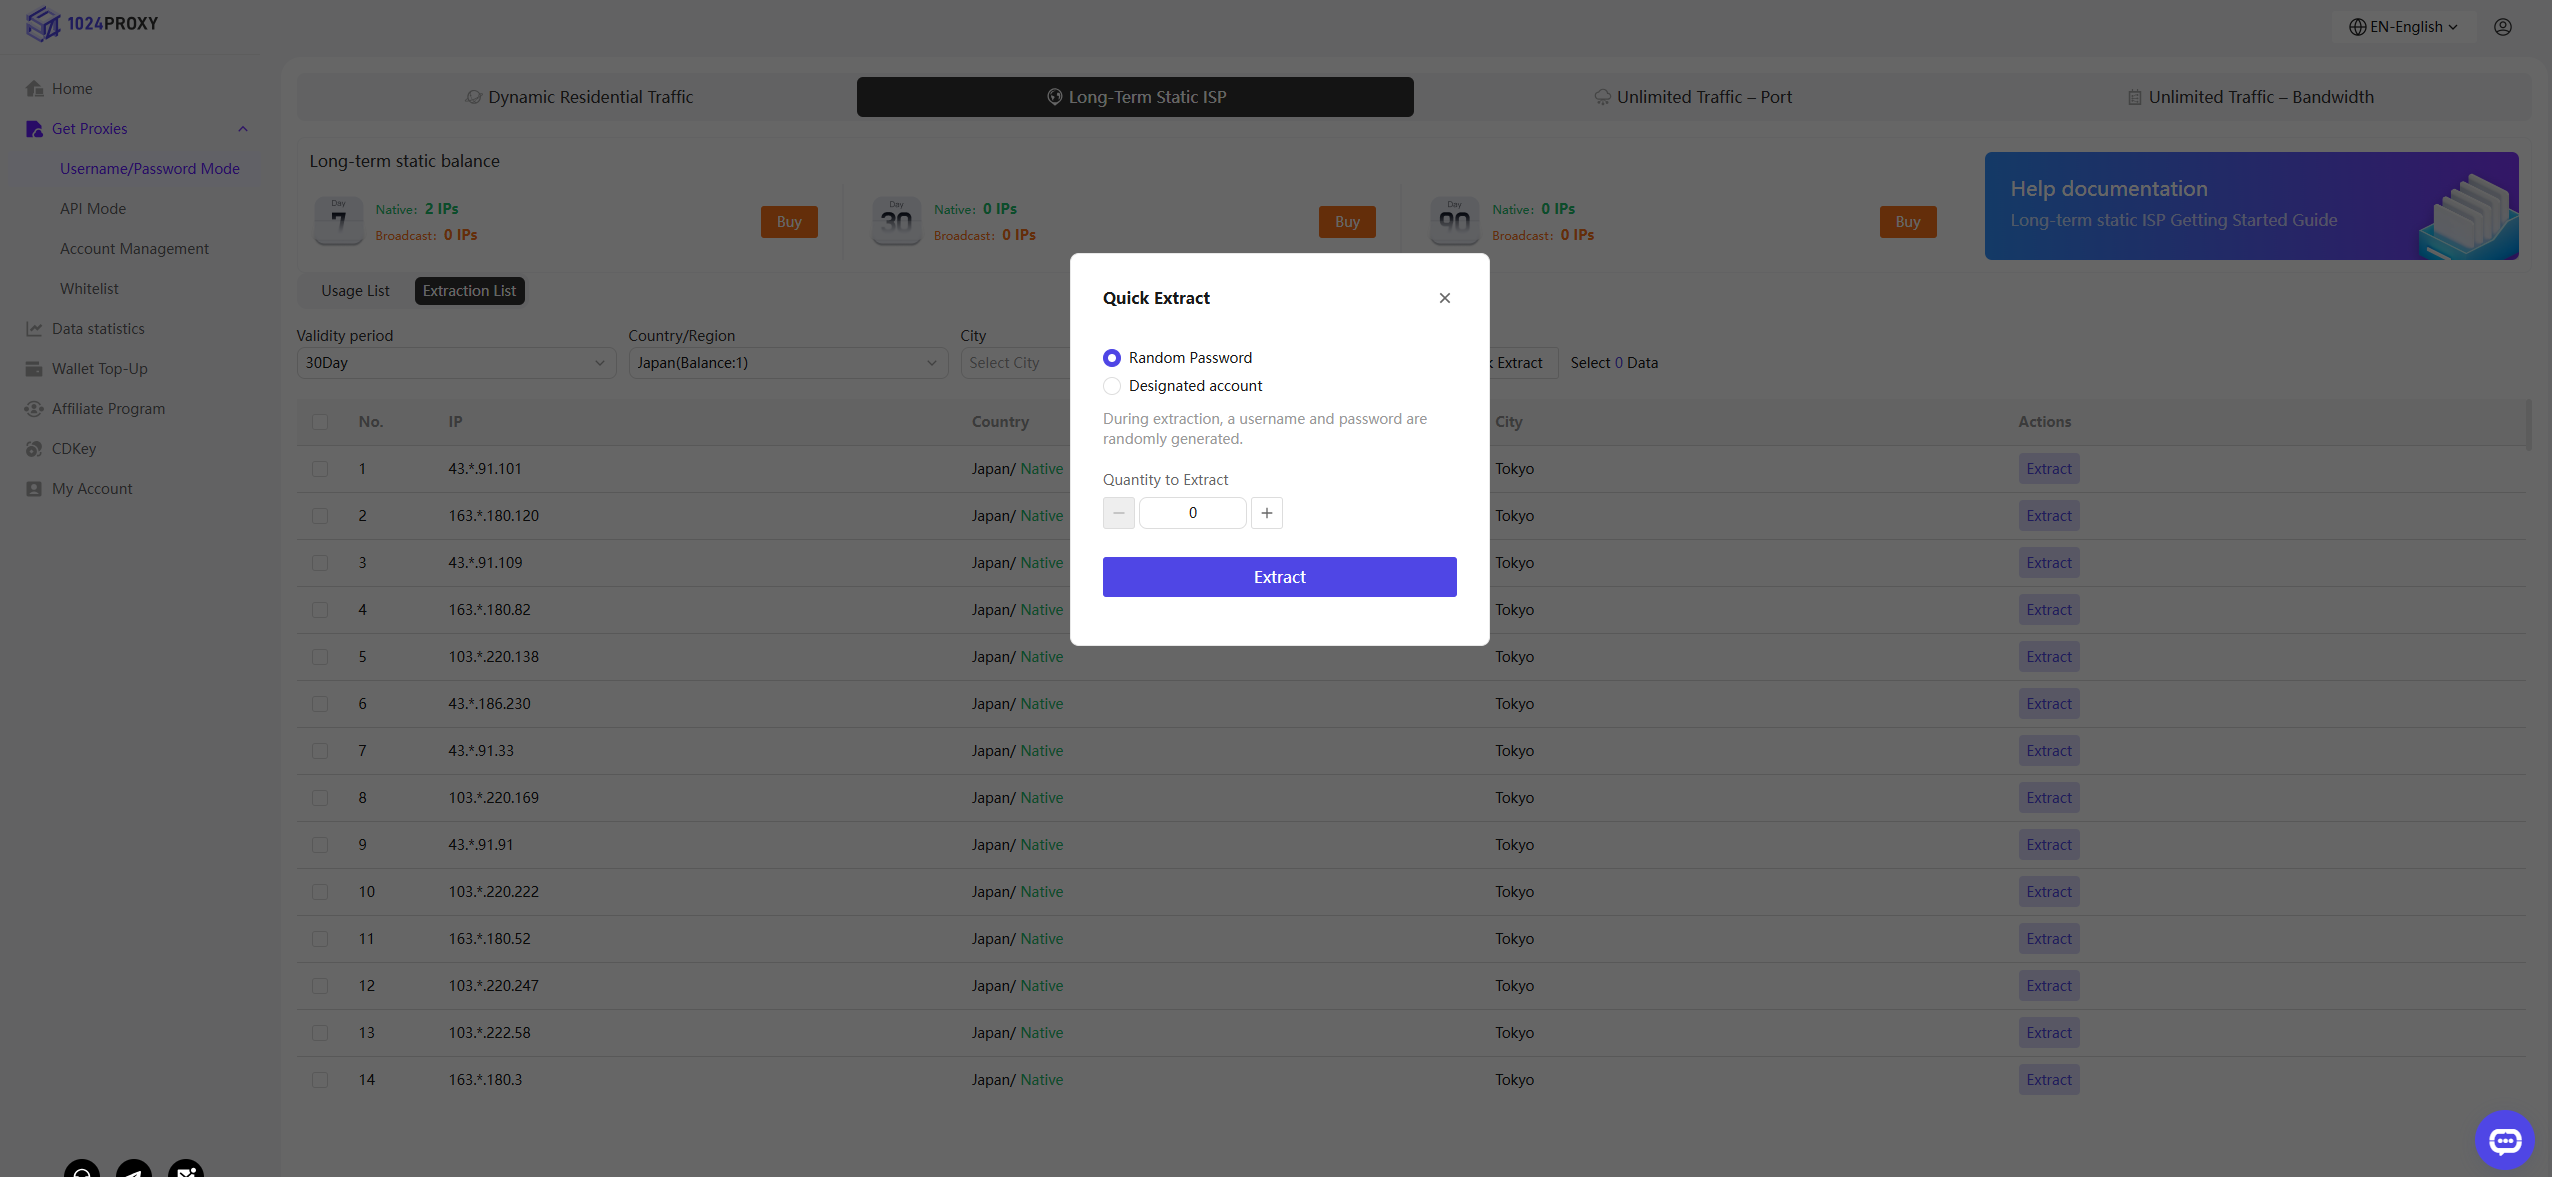Image resolution: width=2552 pixels, height=1177 pixels.
Task: Toggle the select-all checkbox in table header
Action: (320, 422)
